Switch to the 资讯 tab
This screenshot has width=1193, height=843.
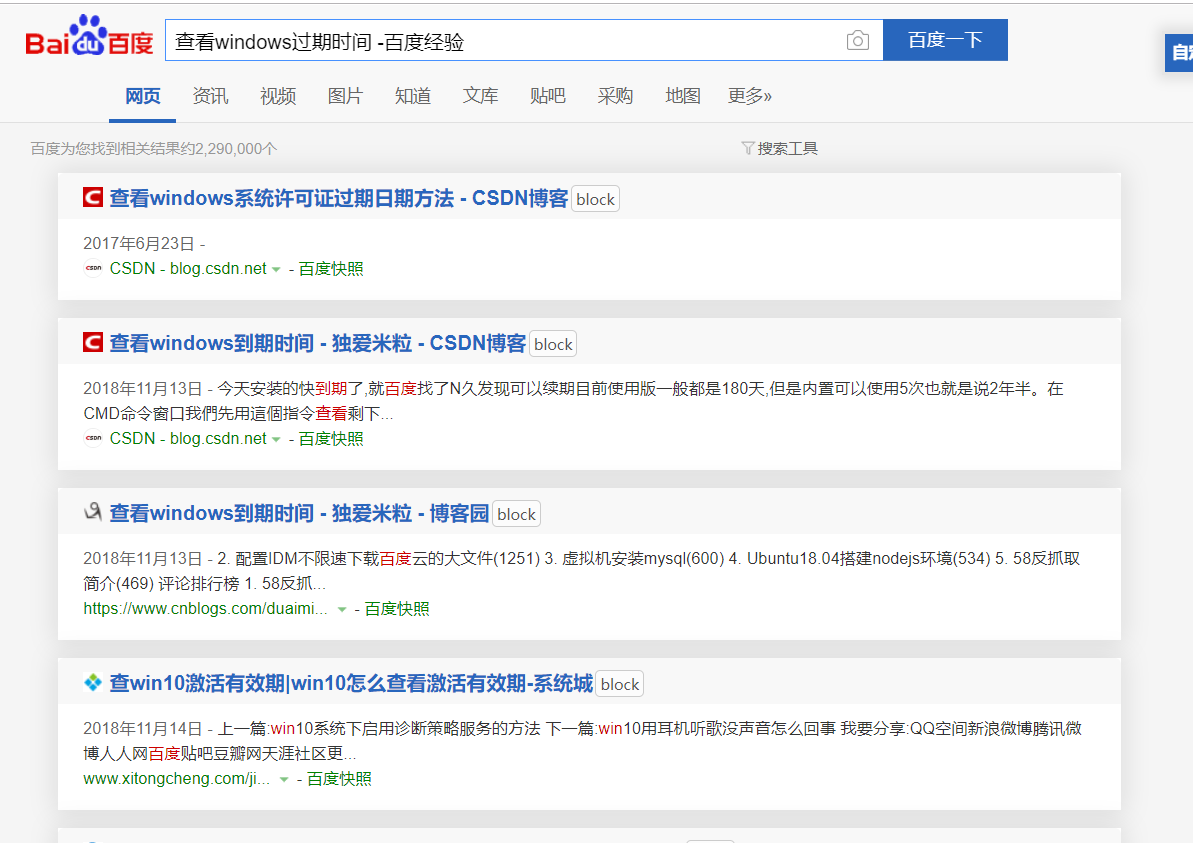(x=210, y=96)
